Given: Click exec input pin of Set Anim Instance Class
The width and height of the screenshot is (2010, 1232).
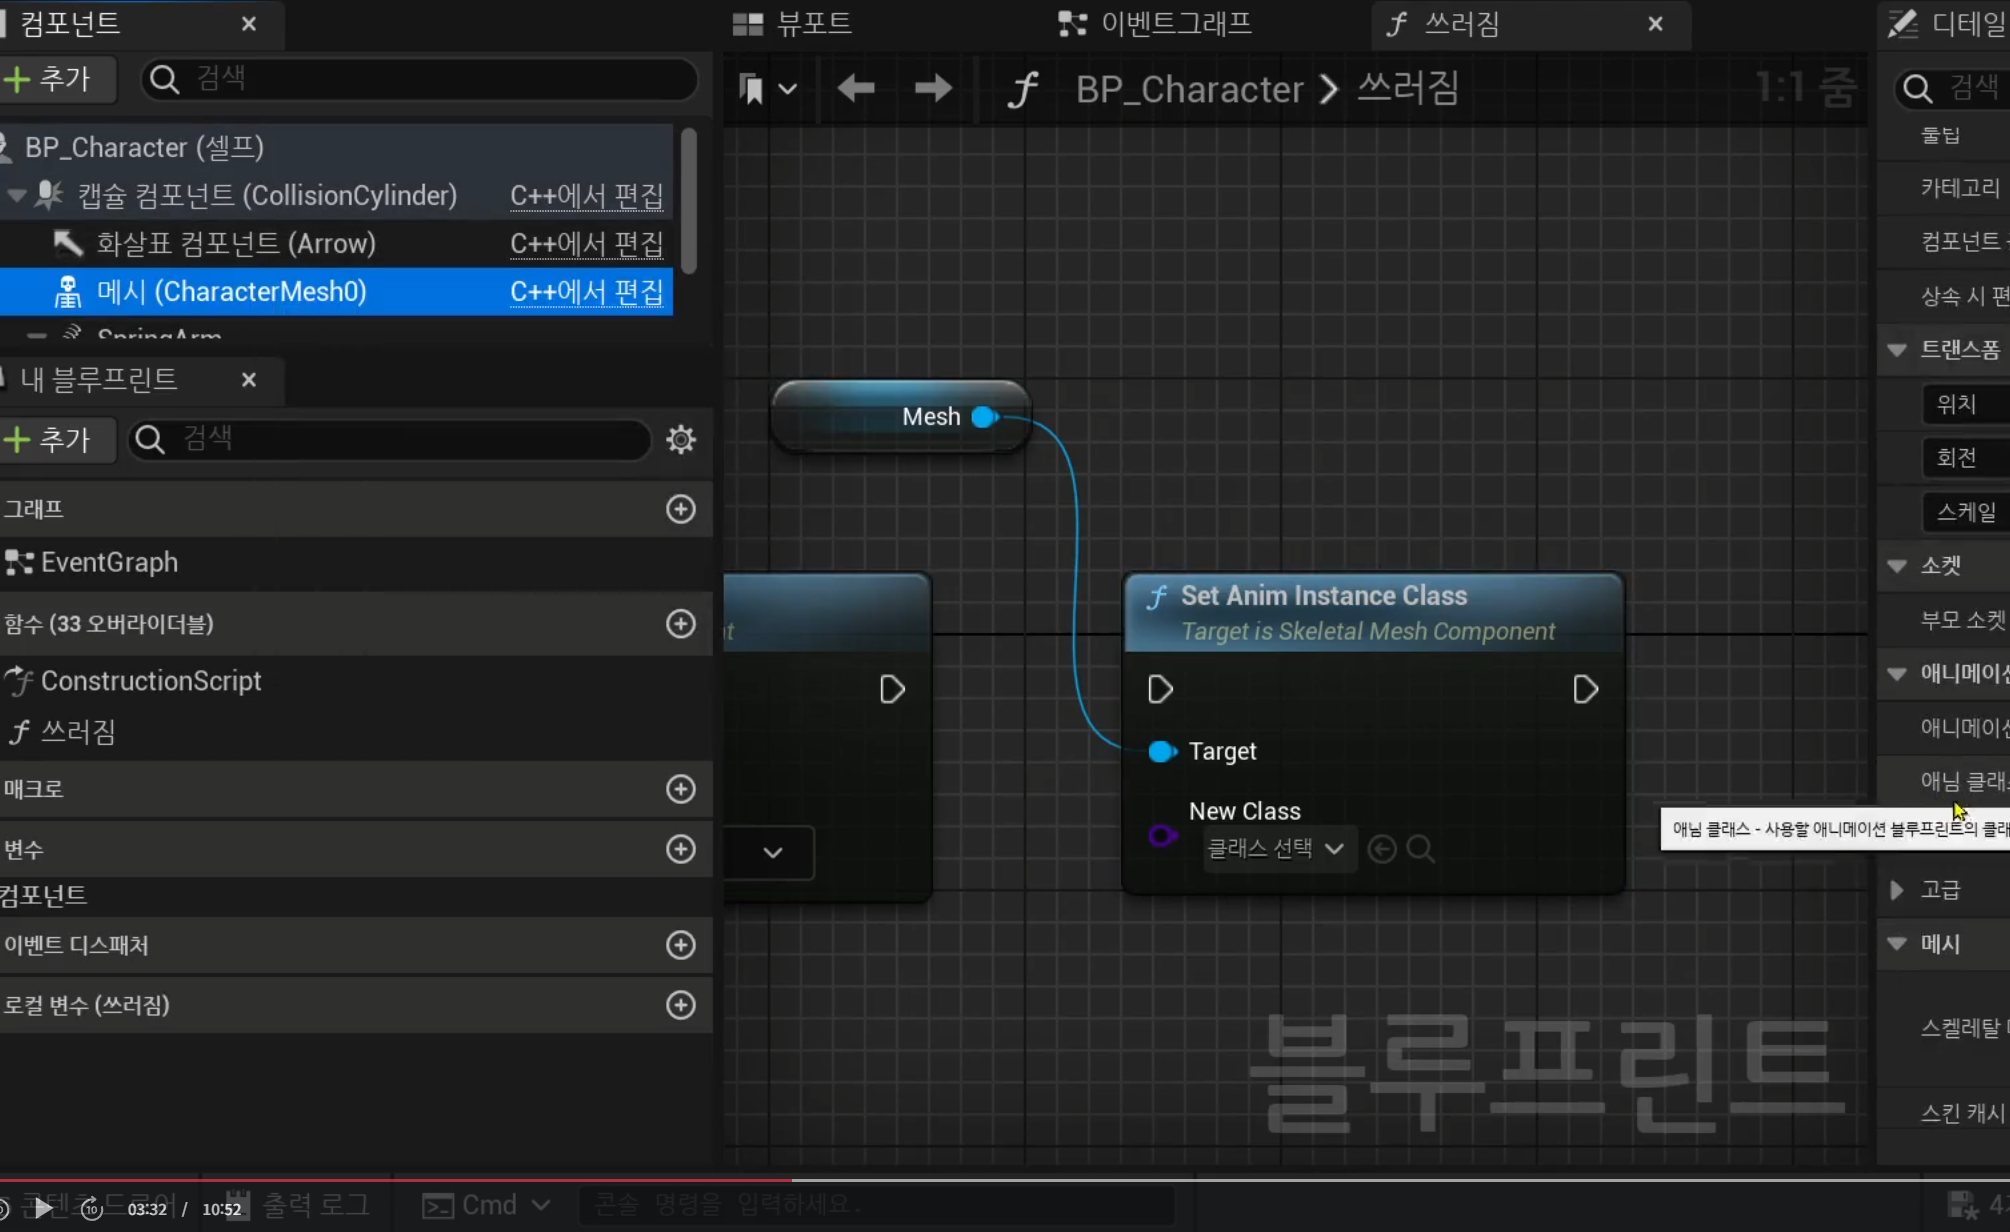Looking at the screenshot, I should pyautogui.click(x=1160, y=689).
